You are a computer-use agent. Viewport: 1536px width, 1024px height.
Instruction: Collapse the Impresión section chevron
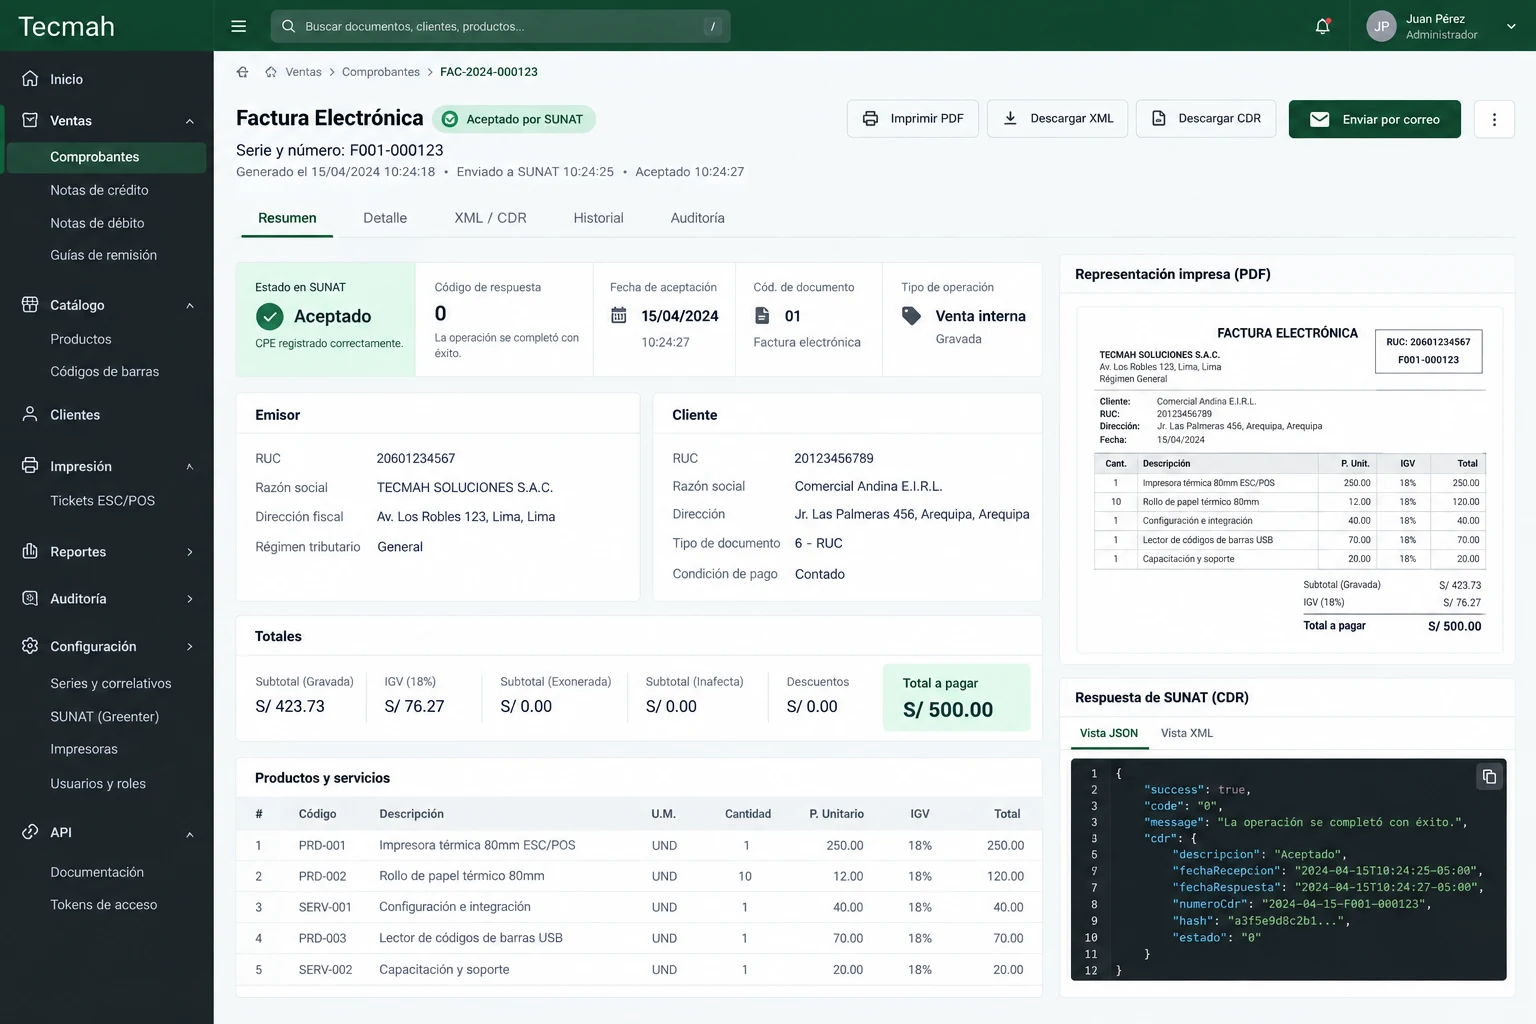(190, 467)
